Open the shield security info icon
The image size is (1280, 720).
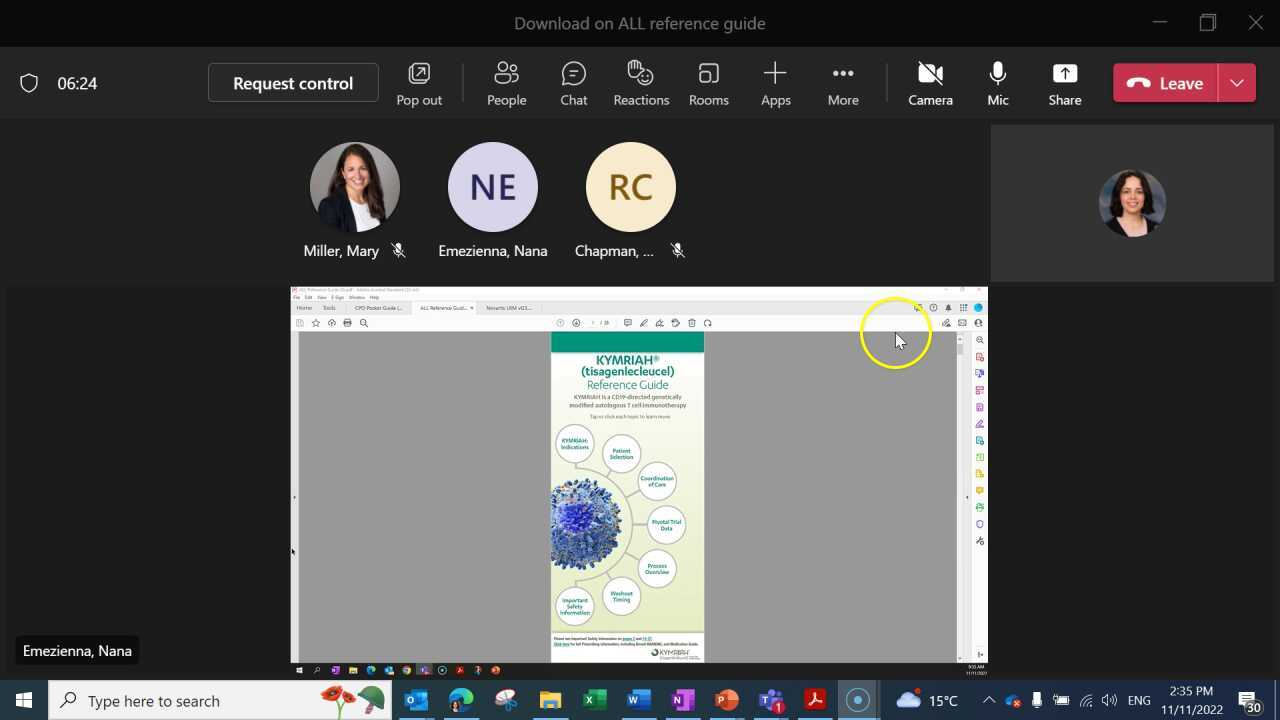29,83
